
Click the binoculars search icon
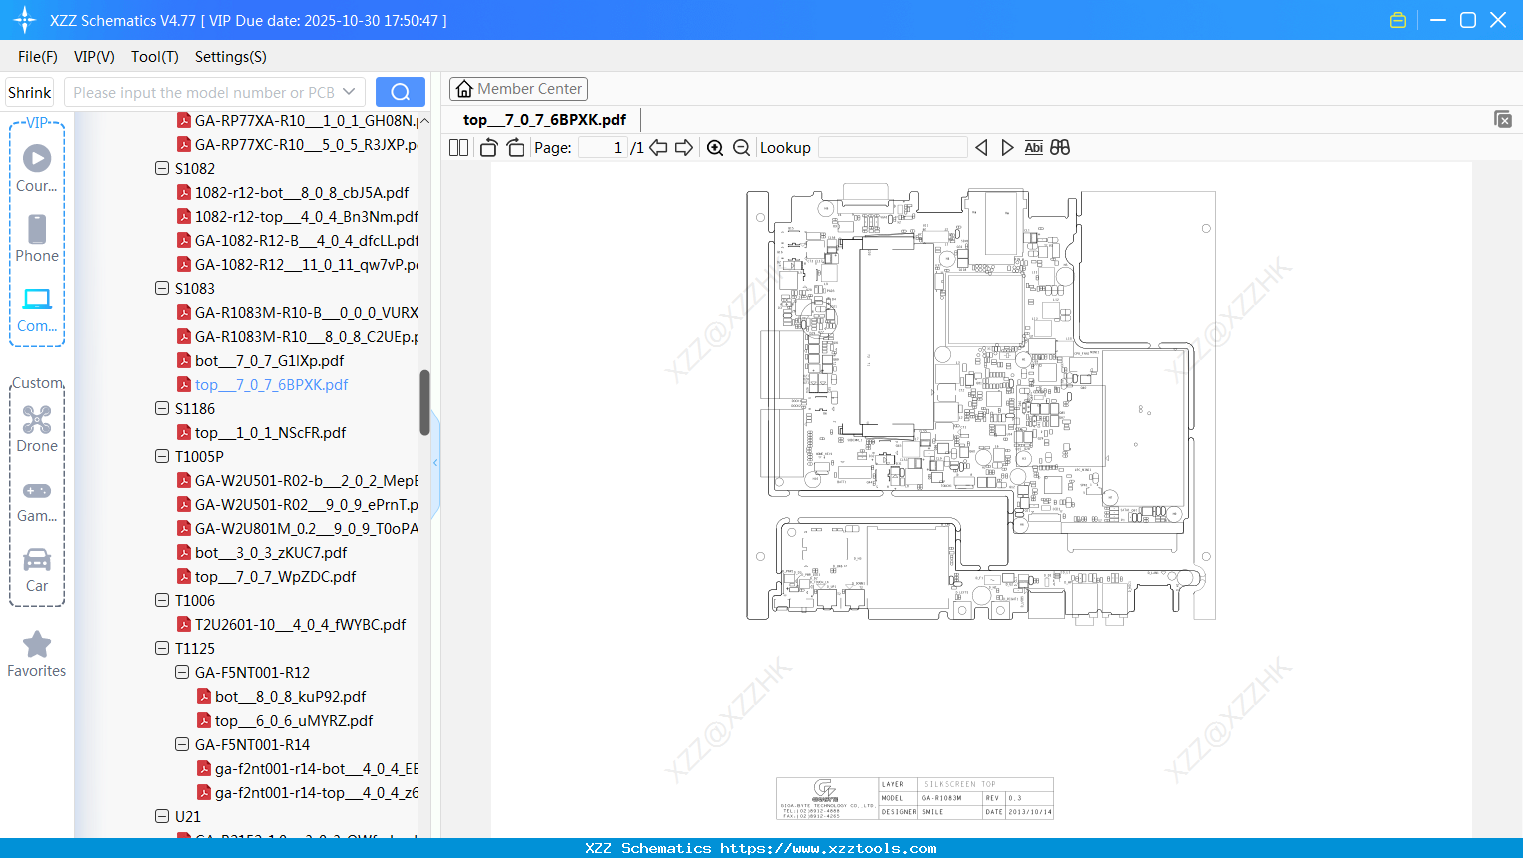click(x=1060, y=148)
